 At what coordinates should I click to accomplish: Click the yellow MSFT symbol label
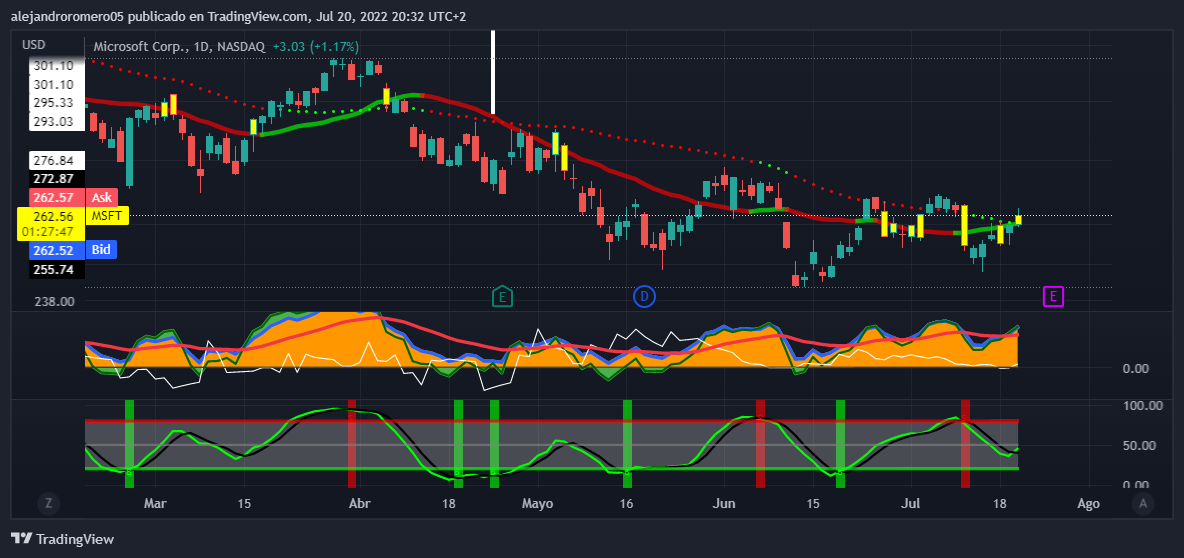pyautogui.click(x=108, y=216)
